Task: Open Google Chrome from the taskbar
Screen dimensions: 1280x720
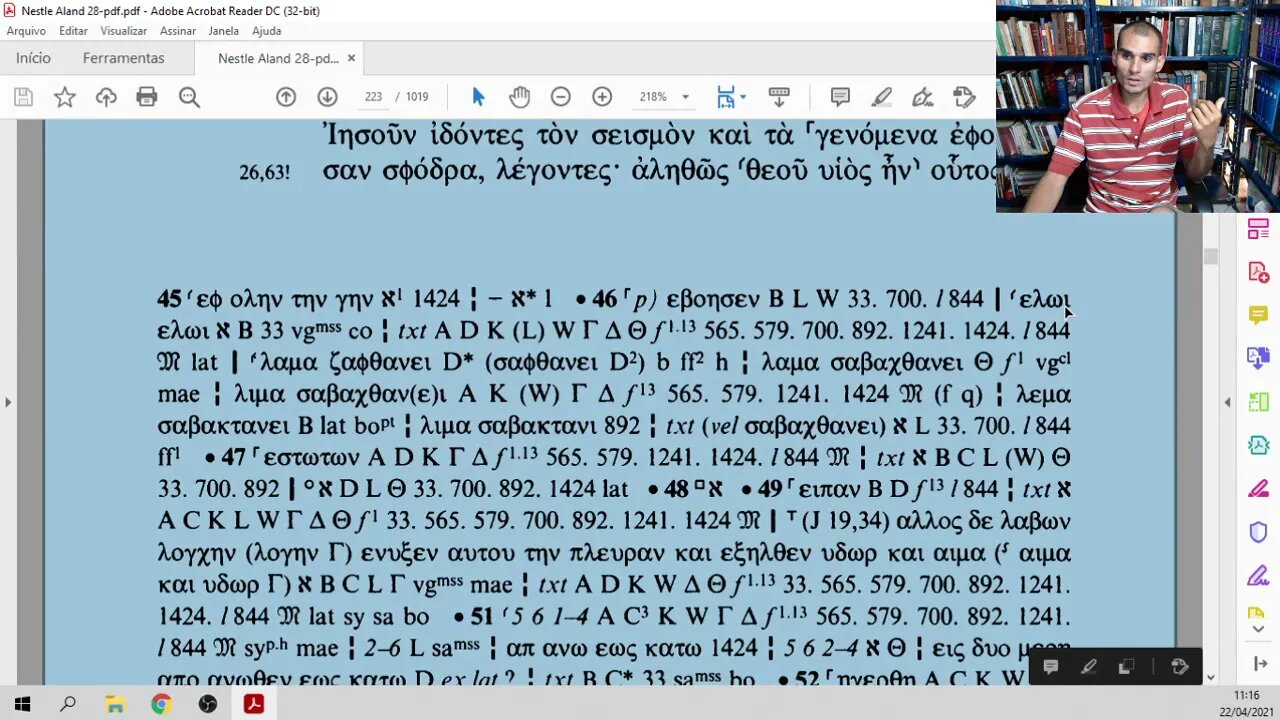Action: coord(161,704)
